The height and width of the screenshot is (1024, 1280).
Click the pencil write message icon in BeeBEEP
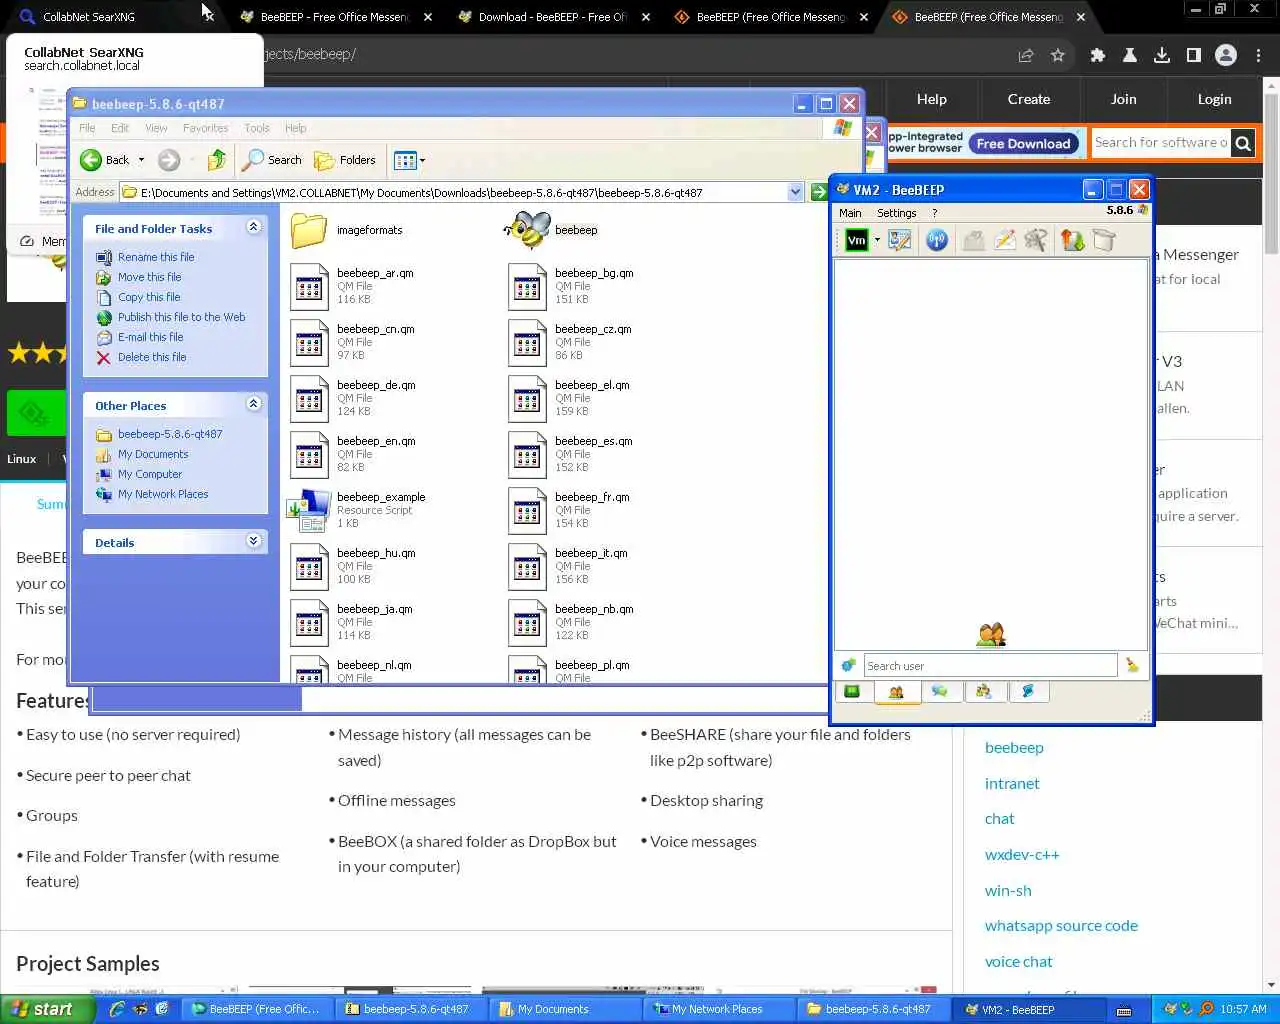1005,240
